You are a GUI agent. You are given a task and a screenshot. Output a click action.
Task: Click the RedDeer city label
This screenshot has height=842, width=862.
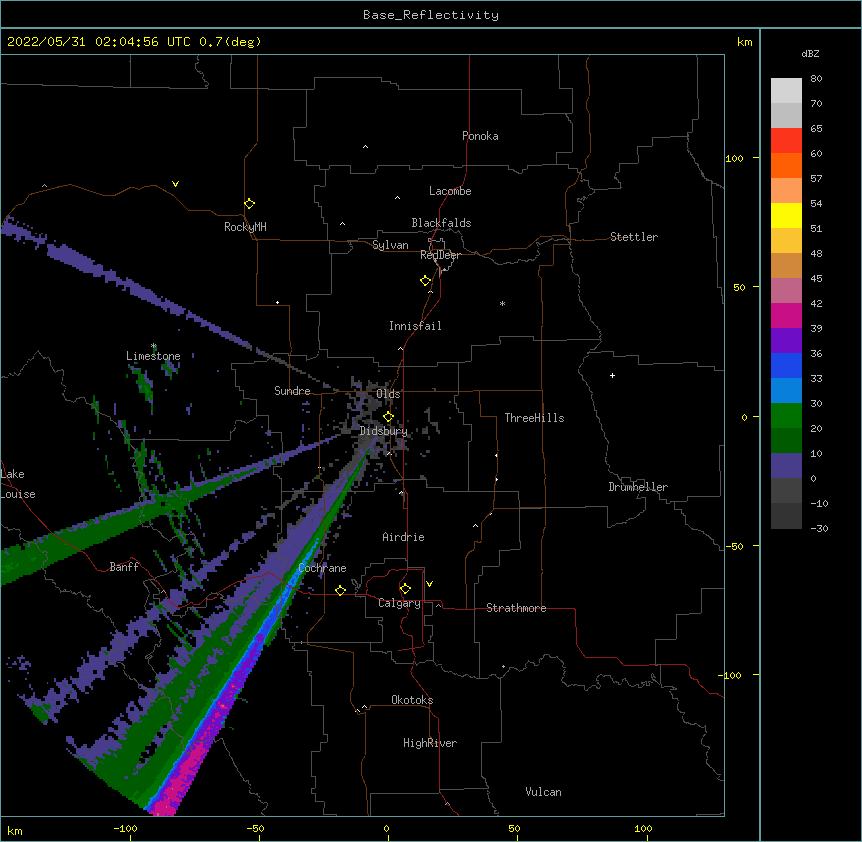pos(440,255)
